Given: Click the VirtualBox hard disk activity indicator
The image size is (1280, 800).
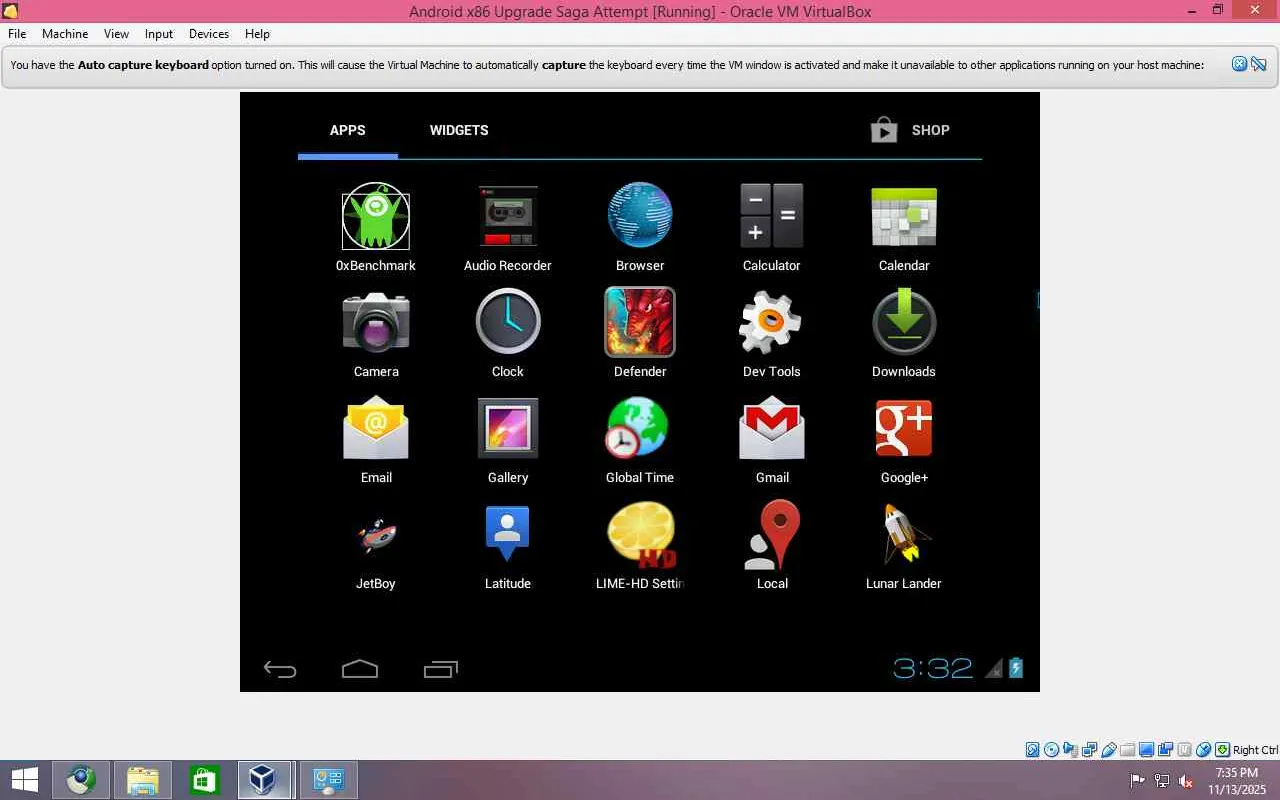Looking at the screenshot, I should (1033, 750).
